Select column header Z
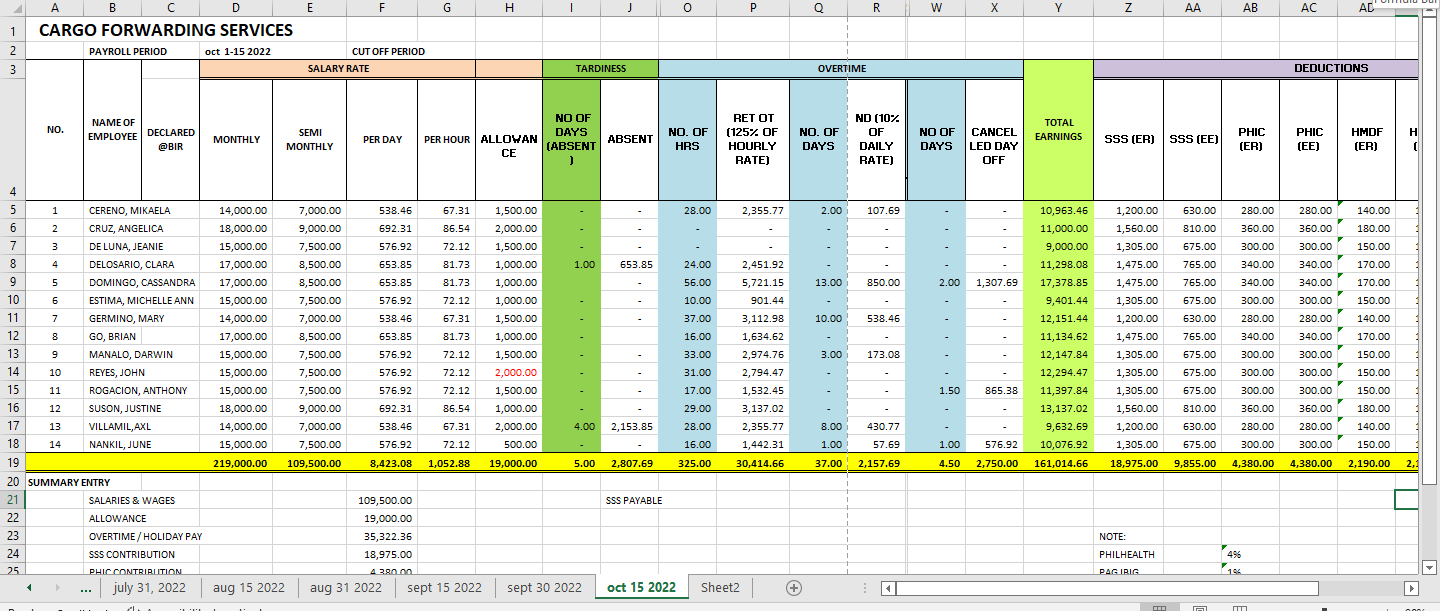 point(1129,8)
